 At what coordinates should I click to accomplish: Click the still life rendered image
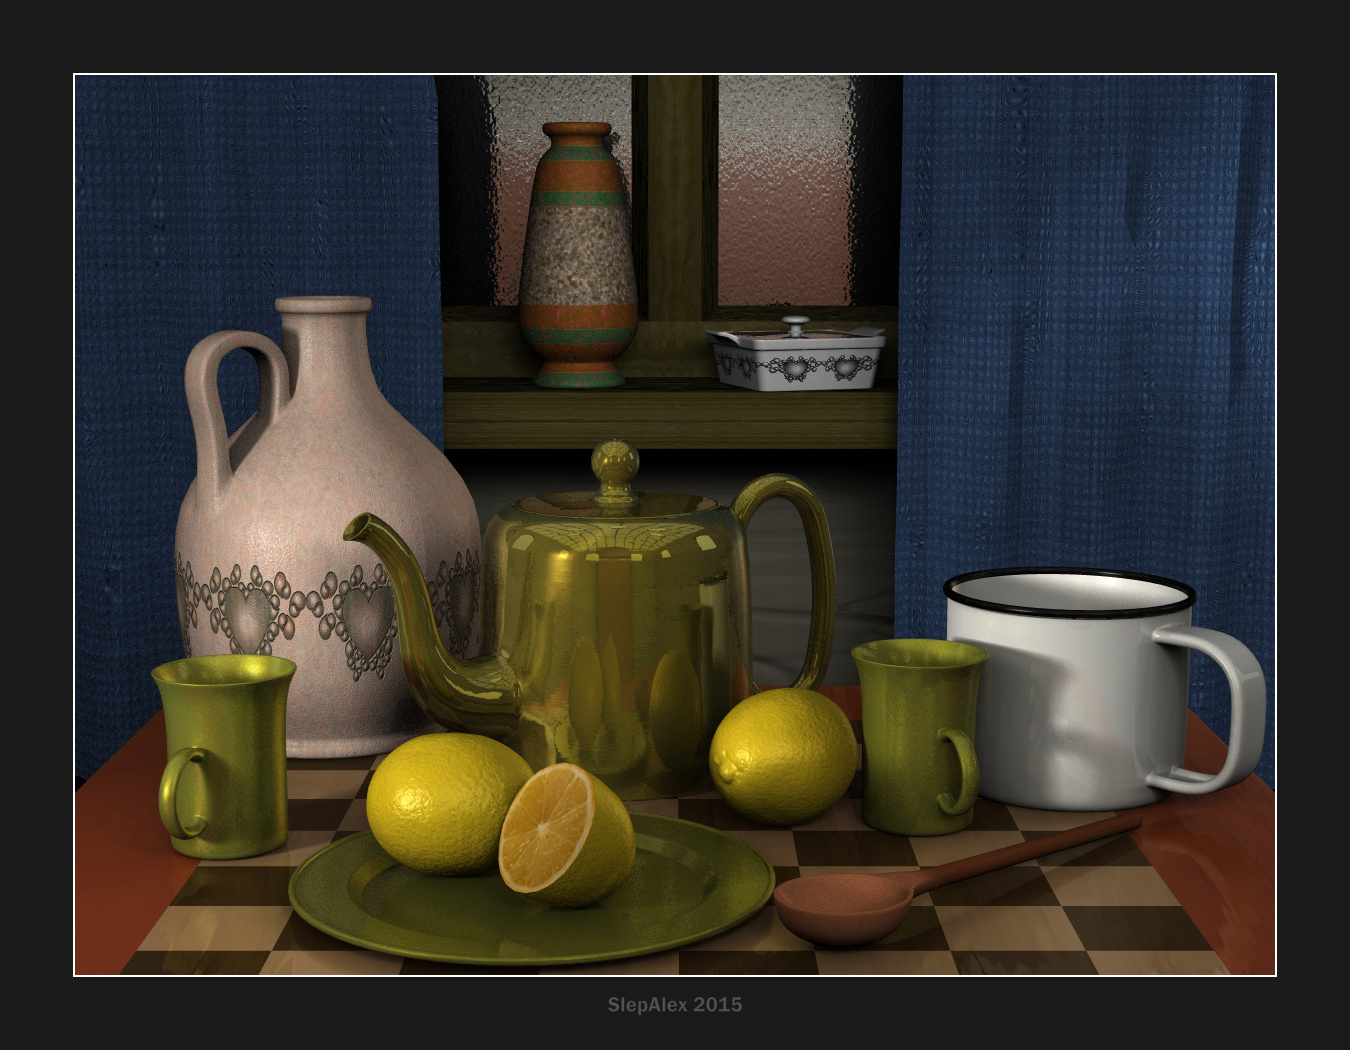click(675, 525)
